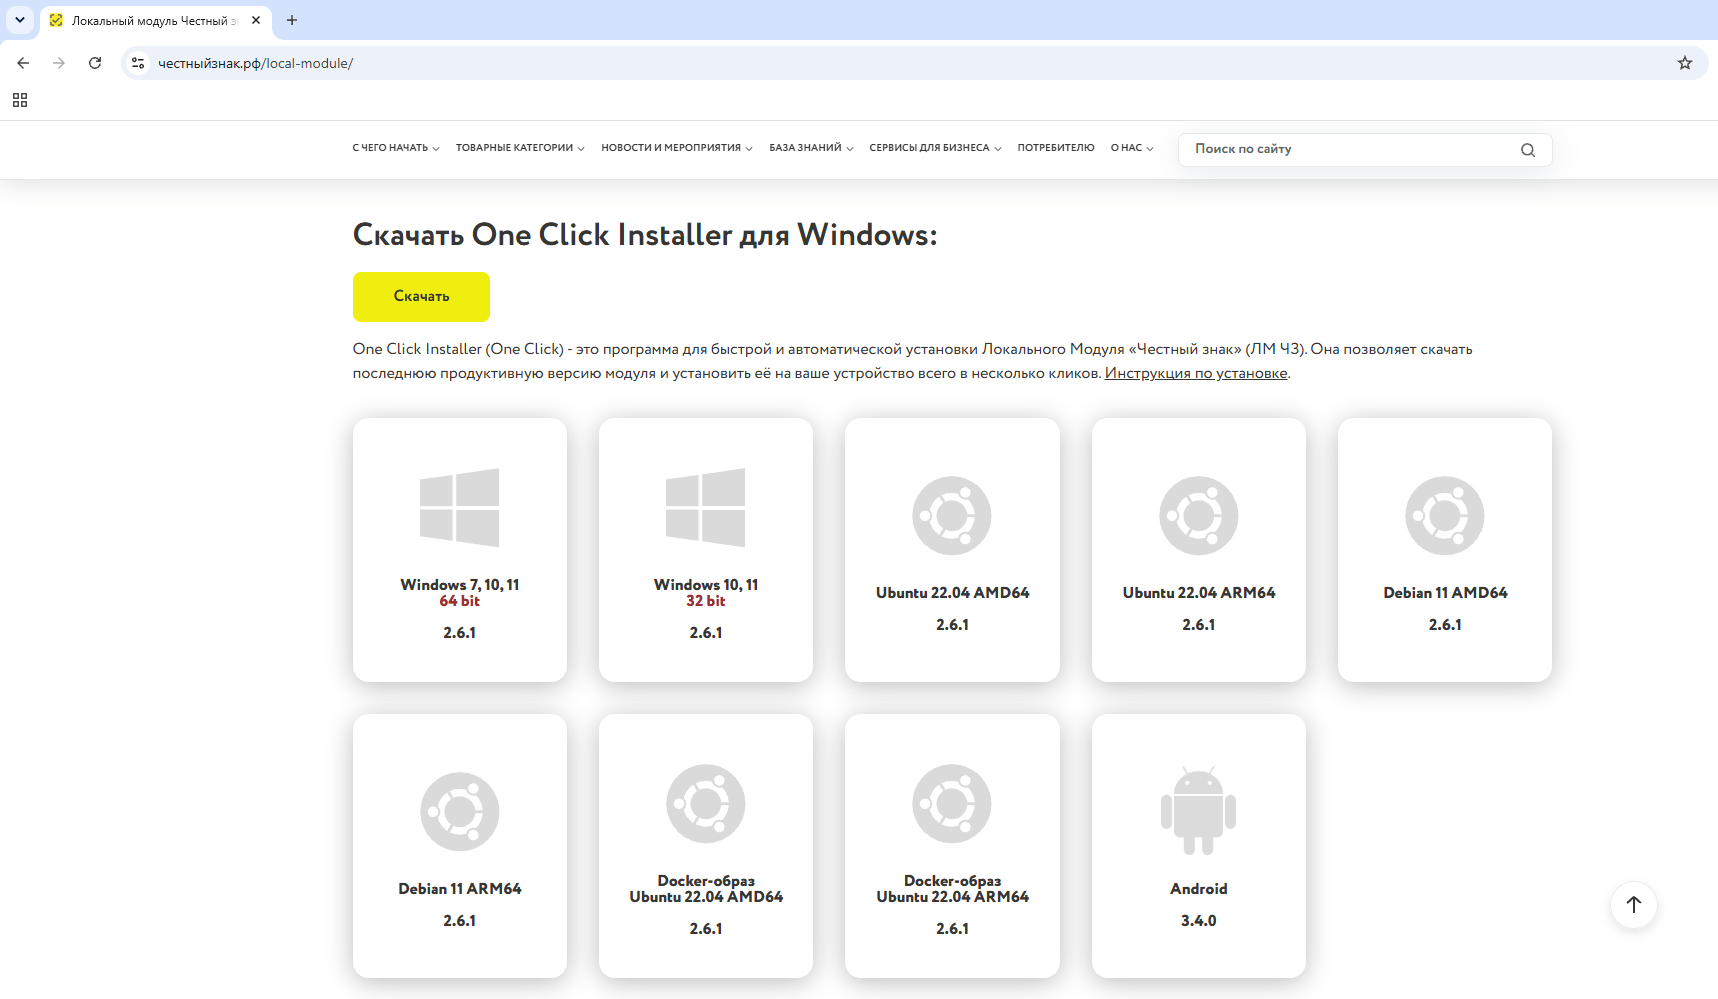Screen dimensions: 1718x999
Task: Click the Docker-образ Ubuntu 22.04 ARM64 title
Action: click(x=952, y=889)
